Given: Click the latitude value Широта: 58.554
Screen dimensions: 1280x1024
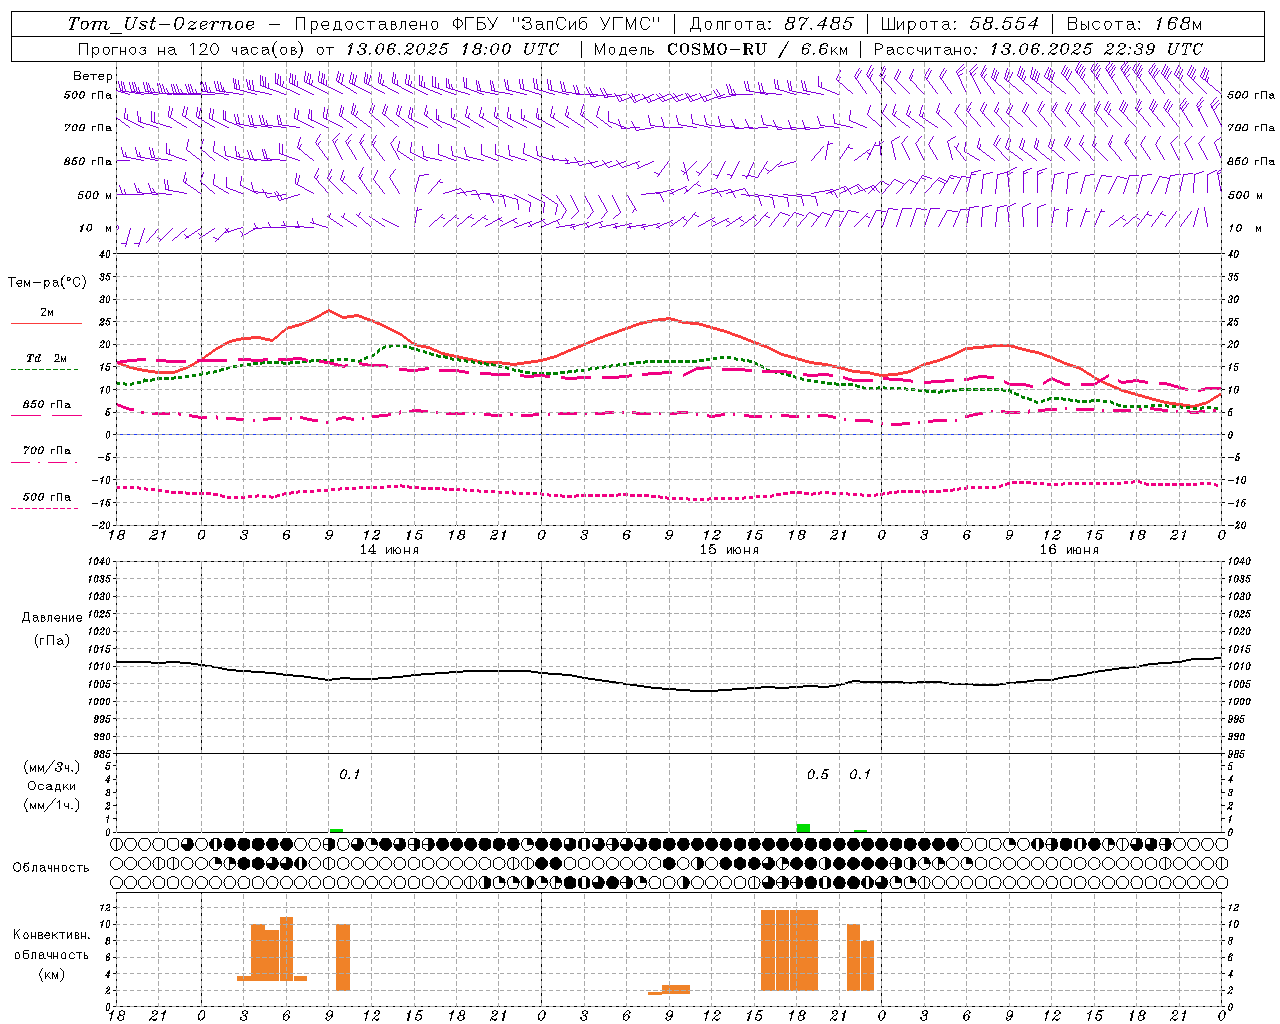Looking at the screenshot, I should pyautogui.click(x=960, y=24).
